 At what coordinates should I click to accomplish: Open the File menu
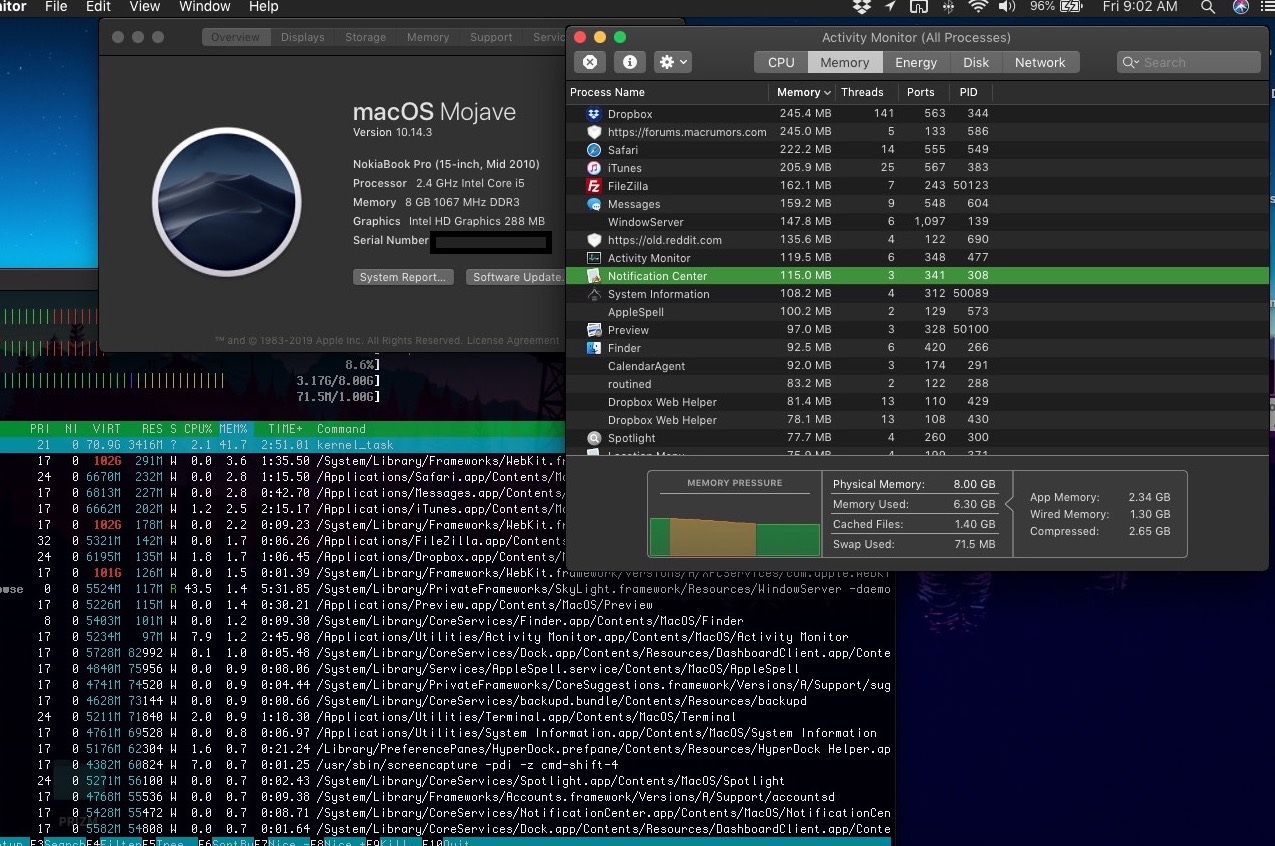click(x=56, y=7)
